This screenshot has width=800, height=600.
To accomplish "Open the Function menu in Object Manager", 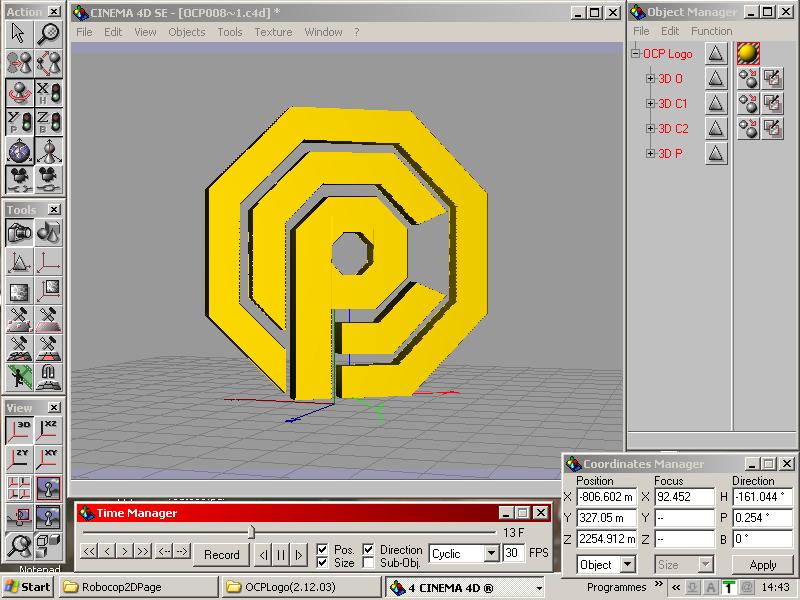I will [711, 31].
